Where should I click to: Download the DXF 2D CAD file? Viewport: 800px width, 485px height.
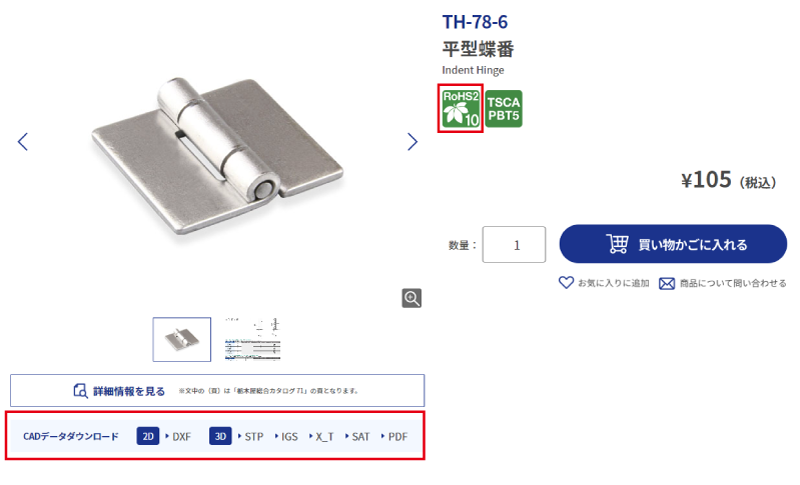(x=181, y=437)
